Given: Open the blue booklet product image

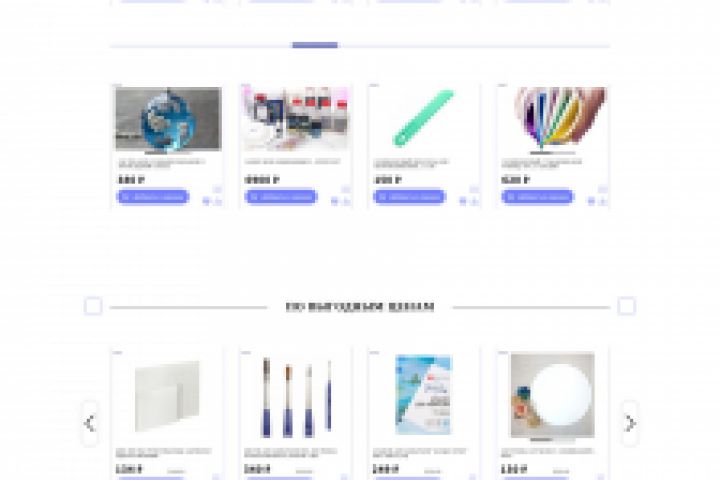Looking at the screenshot, I should tap(424, 396).
